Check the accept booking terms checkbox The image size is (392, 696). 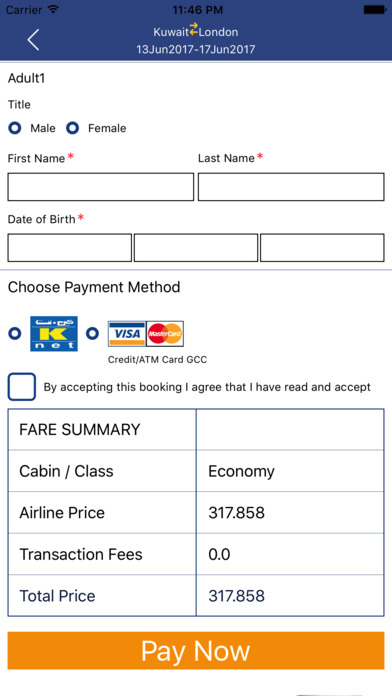click(22, 387)
